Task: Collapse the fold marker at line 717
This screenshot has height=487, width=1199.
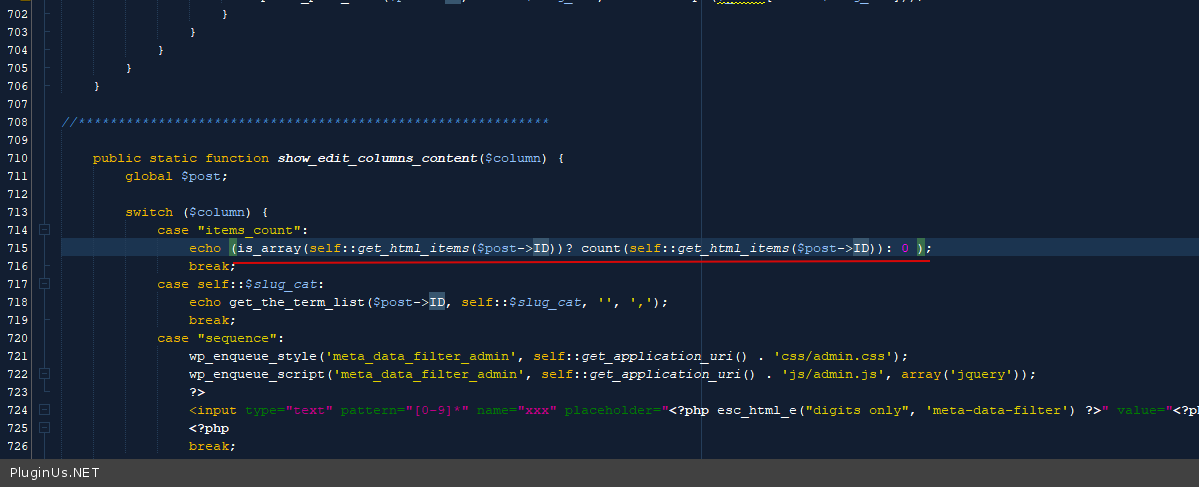Action: [44, 284]
